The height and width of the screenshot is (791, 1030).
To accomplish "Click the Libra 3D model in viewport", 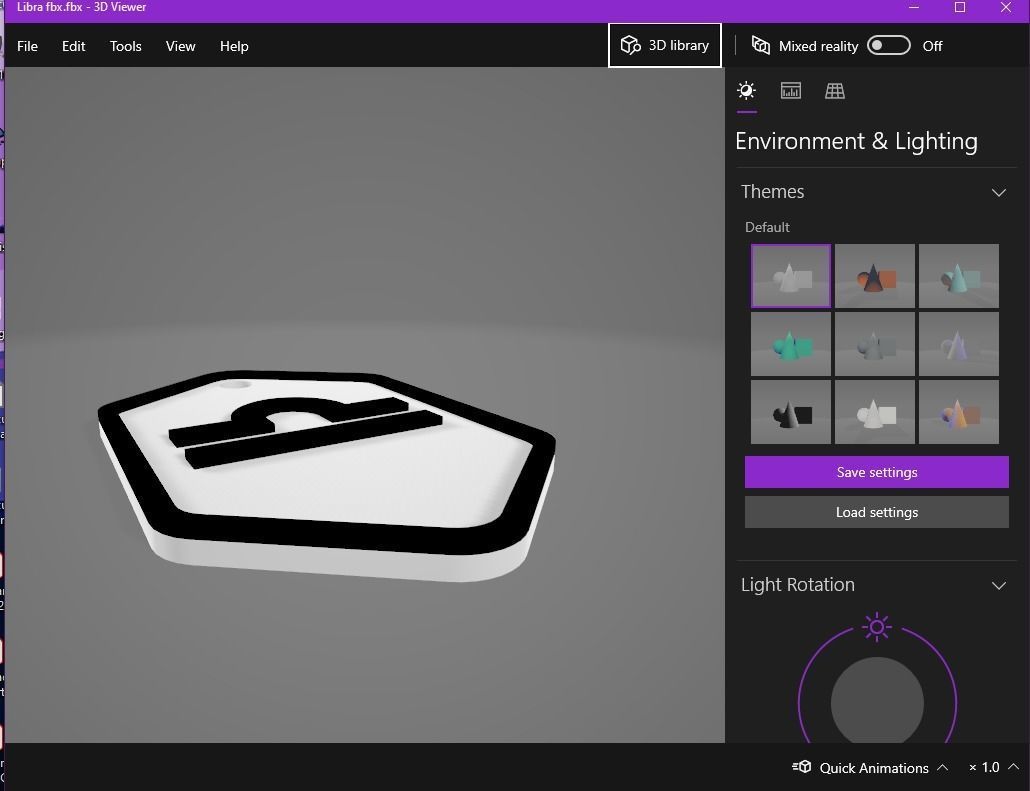I will (326, 476).
